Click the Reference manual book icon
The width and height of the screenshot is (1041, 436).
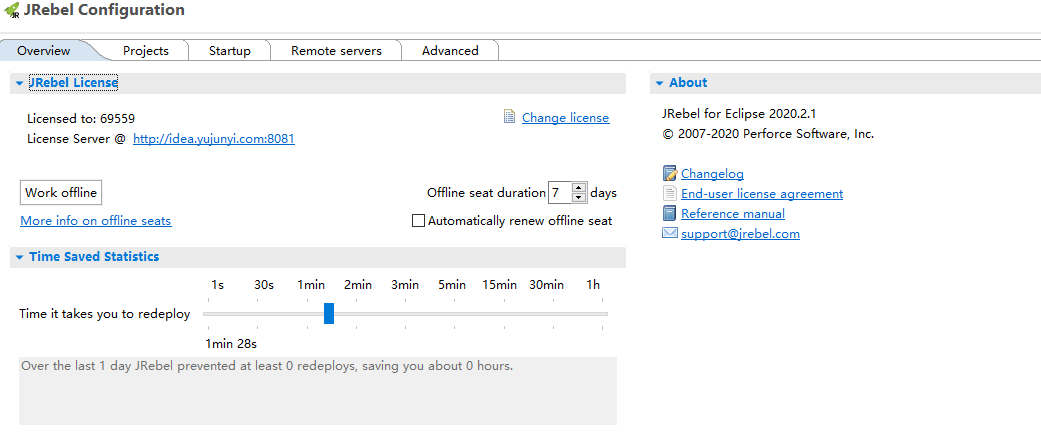(x=669, y=214)
